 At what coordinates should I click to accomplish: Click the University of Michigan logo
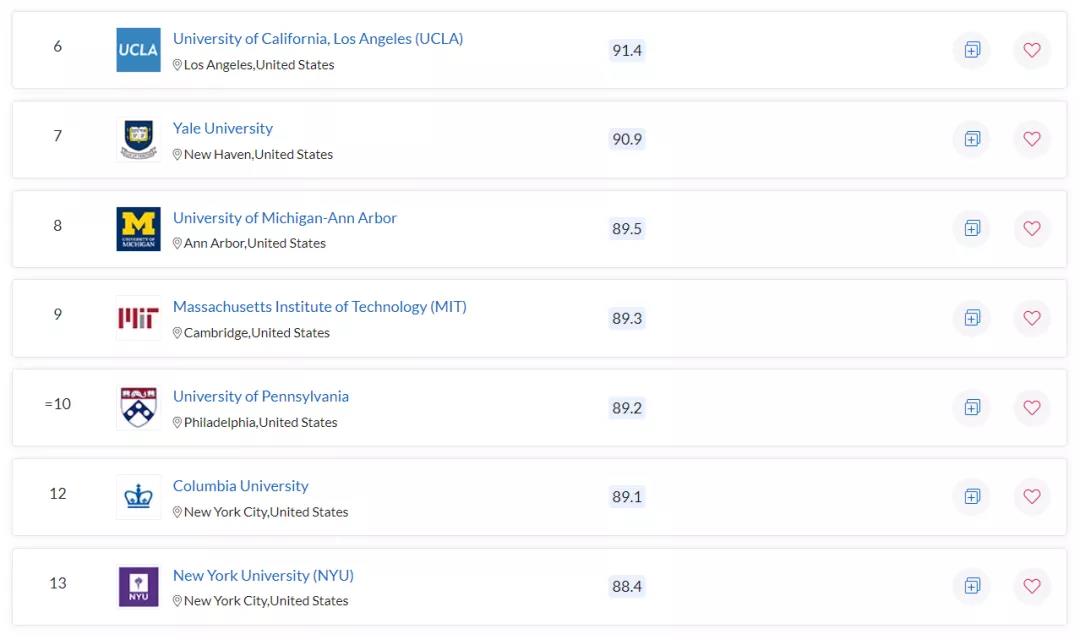click(x=138, y=229)
